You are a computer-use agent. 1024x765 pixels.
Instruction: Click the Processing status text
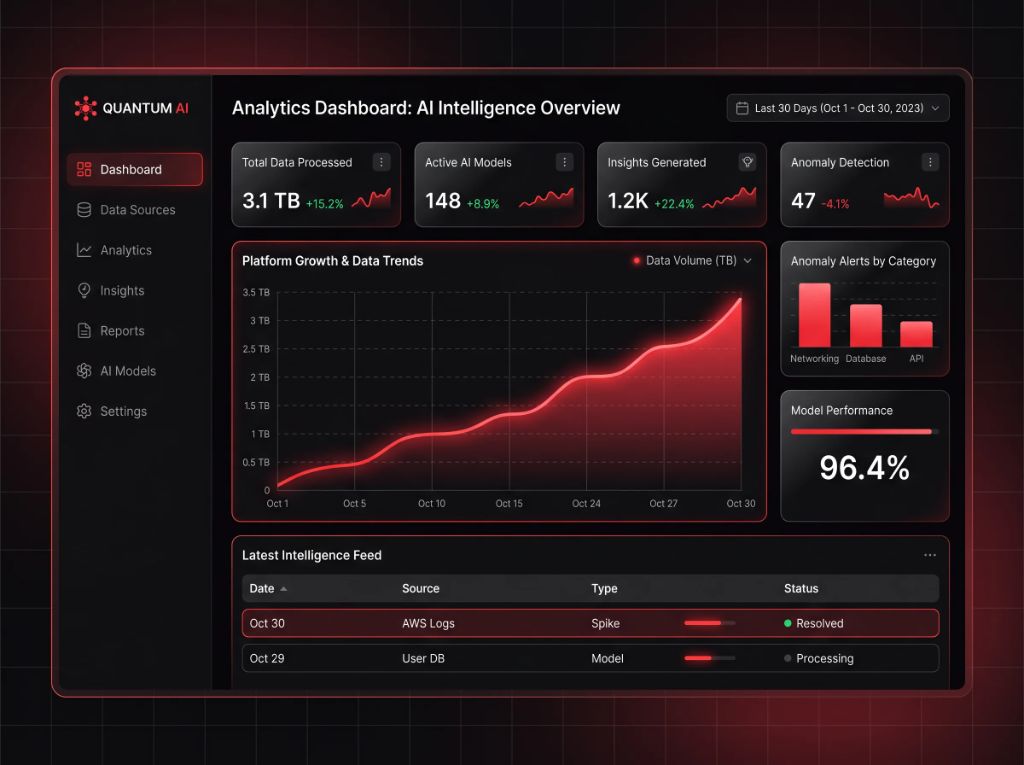(x=825, y=659)
